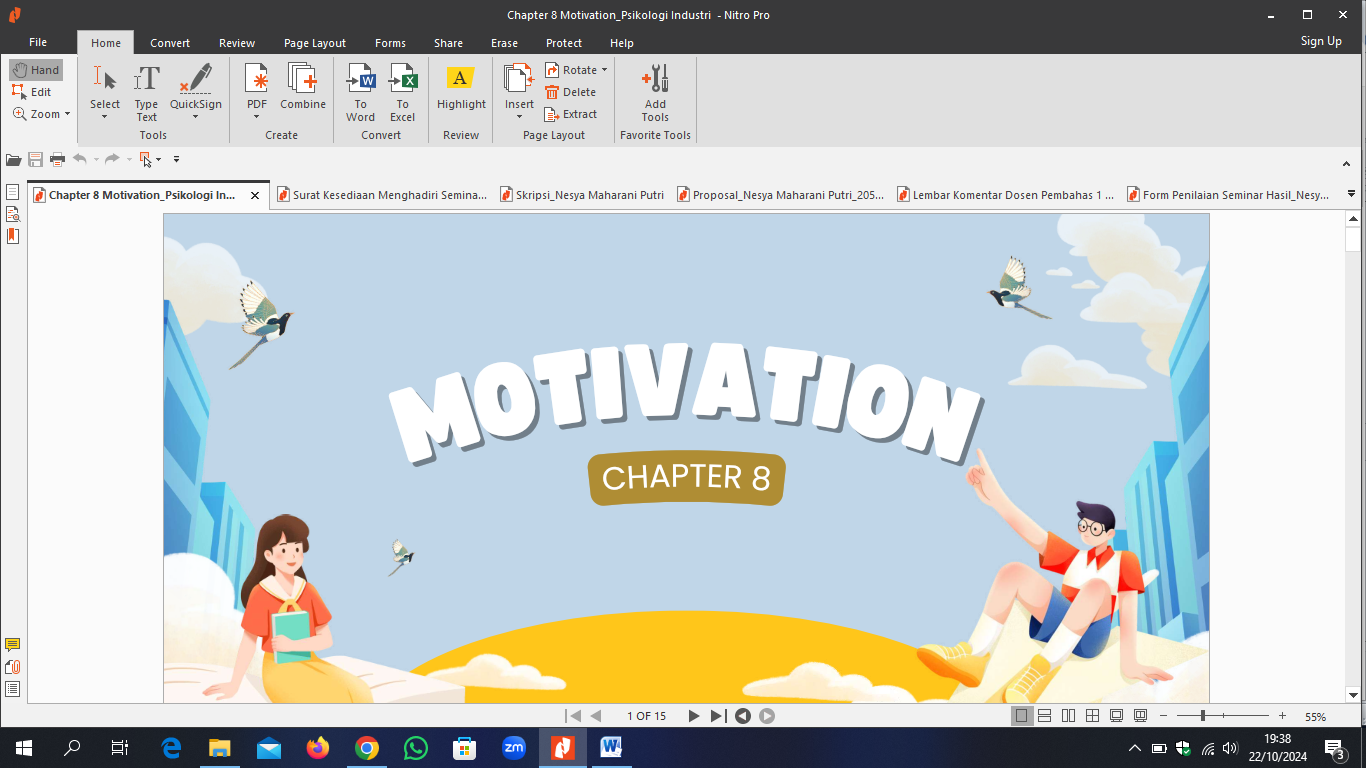Open the Combine files tool

pos(303,88)
